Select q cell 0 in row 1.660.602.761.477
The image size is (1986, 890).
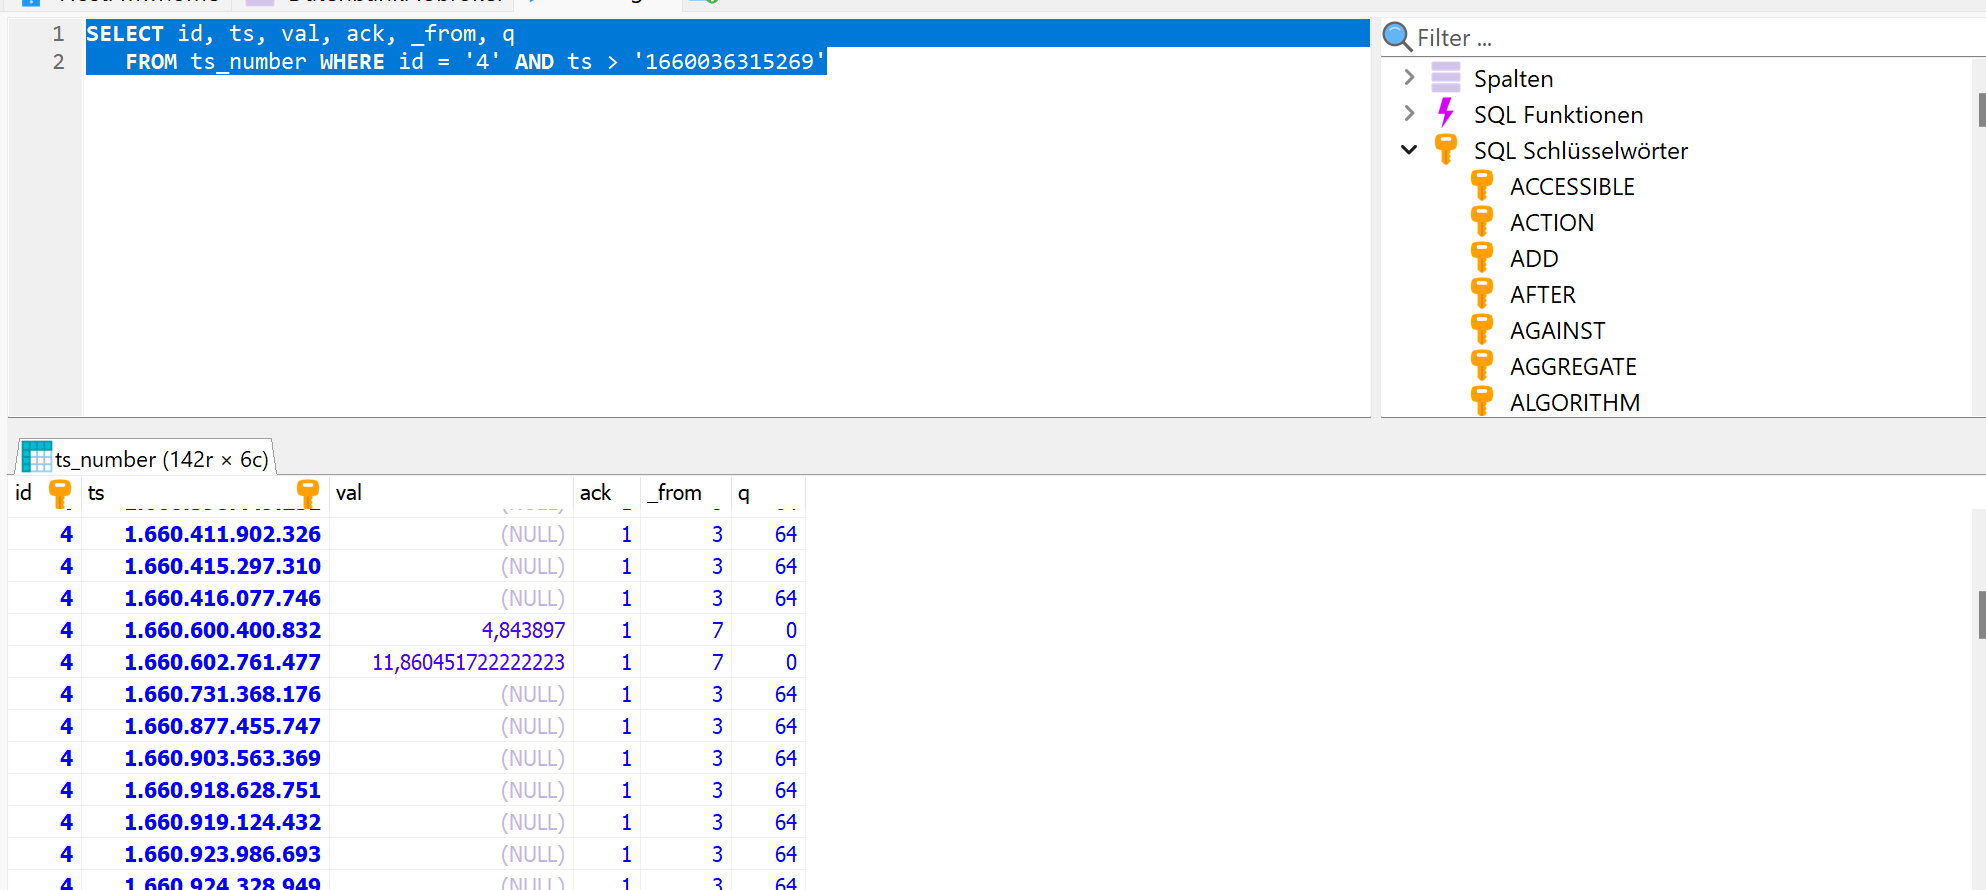(768, 662)
